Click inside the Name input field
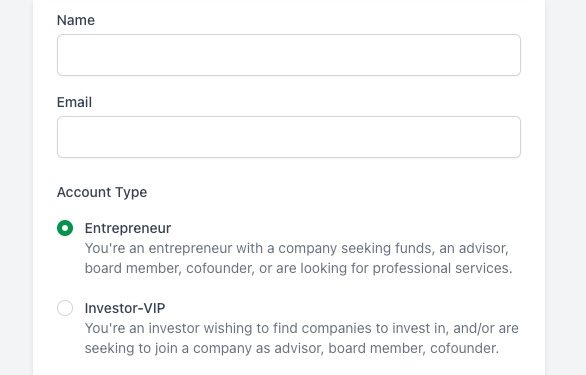 [x=289, y=55]
